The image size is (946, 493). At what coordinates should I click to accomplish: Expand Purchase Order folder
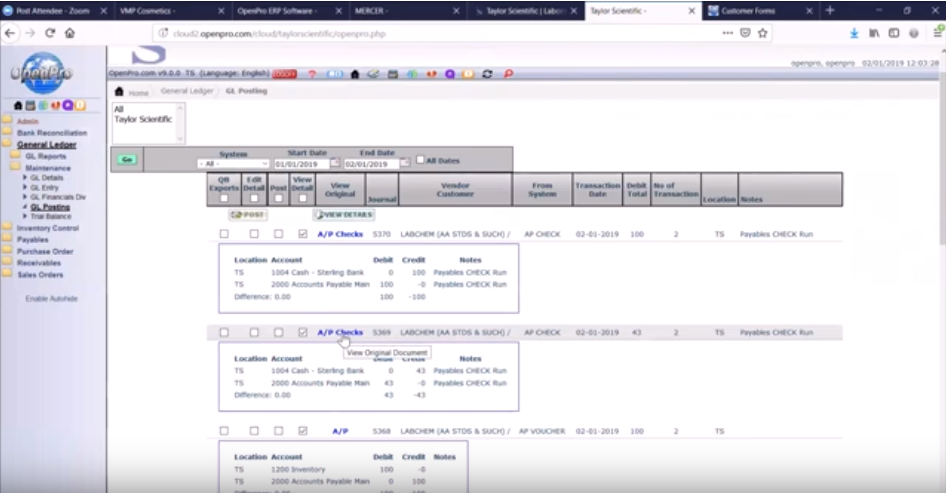[7, 251]
